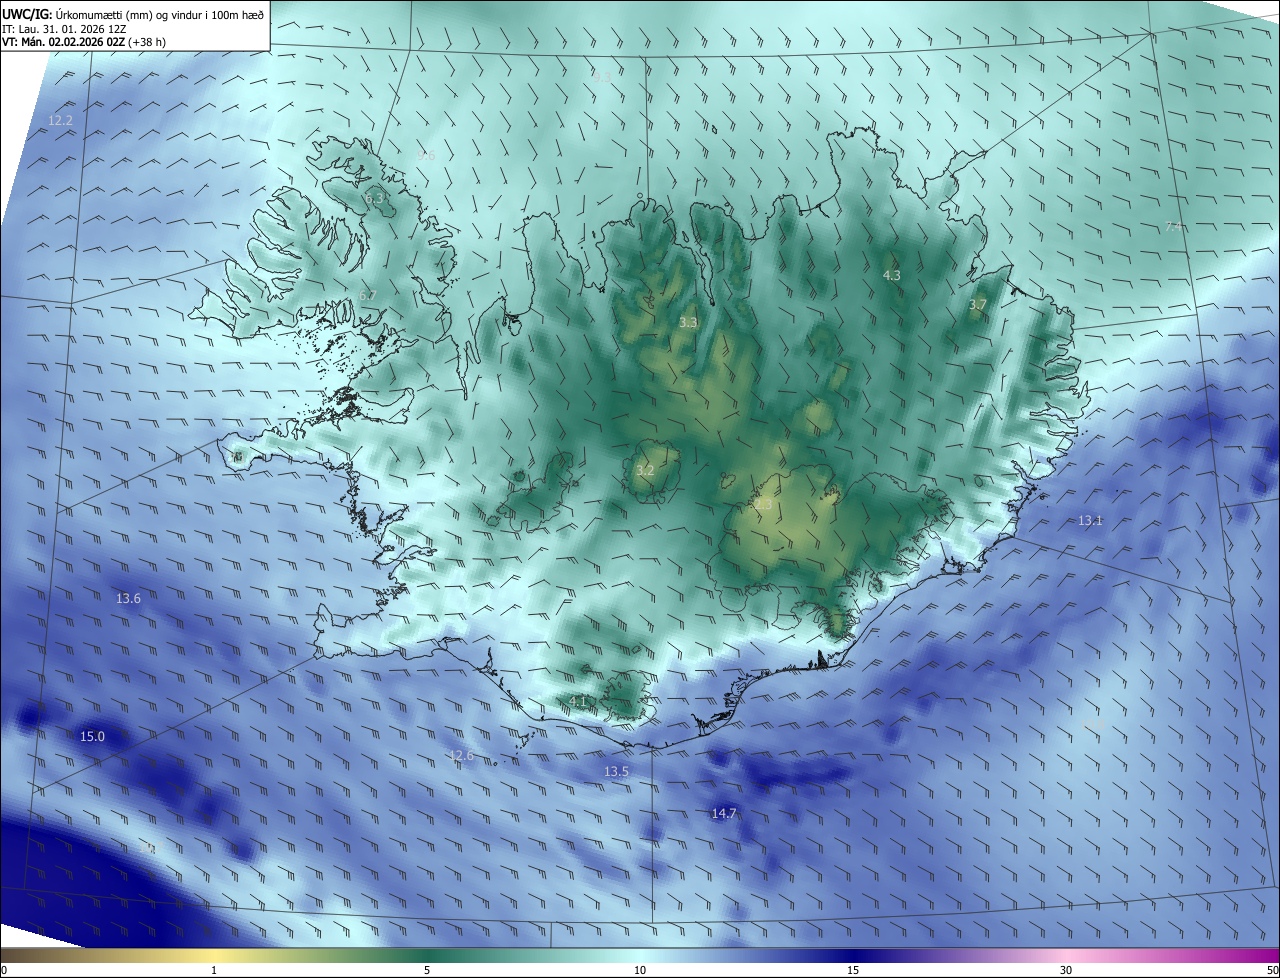Image resolution: width=1280 pixels, height=978 pixels.
Task: Click the 15.0 value label on the map
Action: tap(92, 737)
